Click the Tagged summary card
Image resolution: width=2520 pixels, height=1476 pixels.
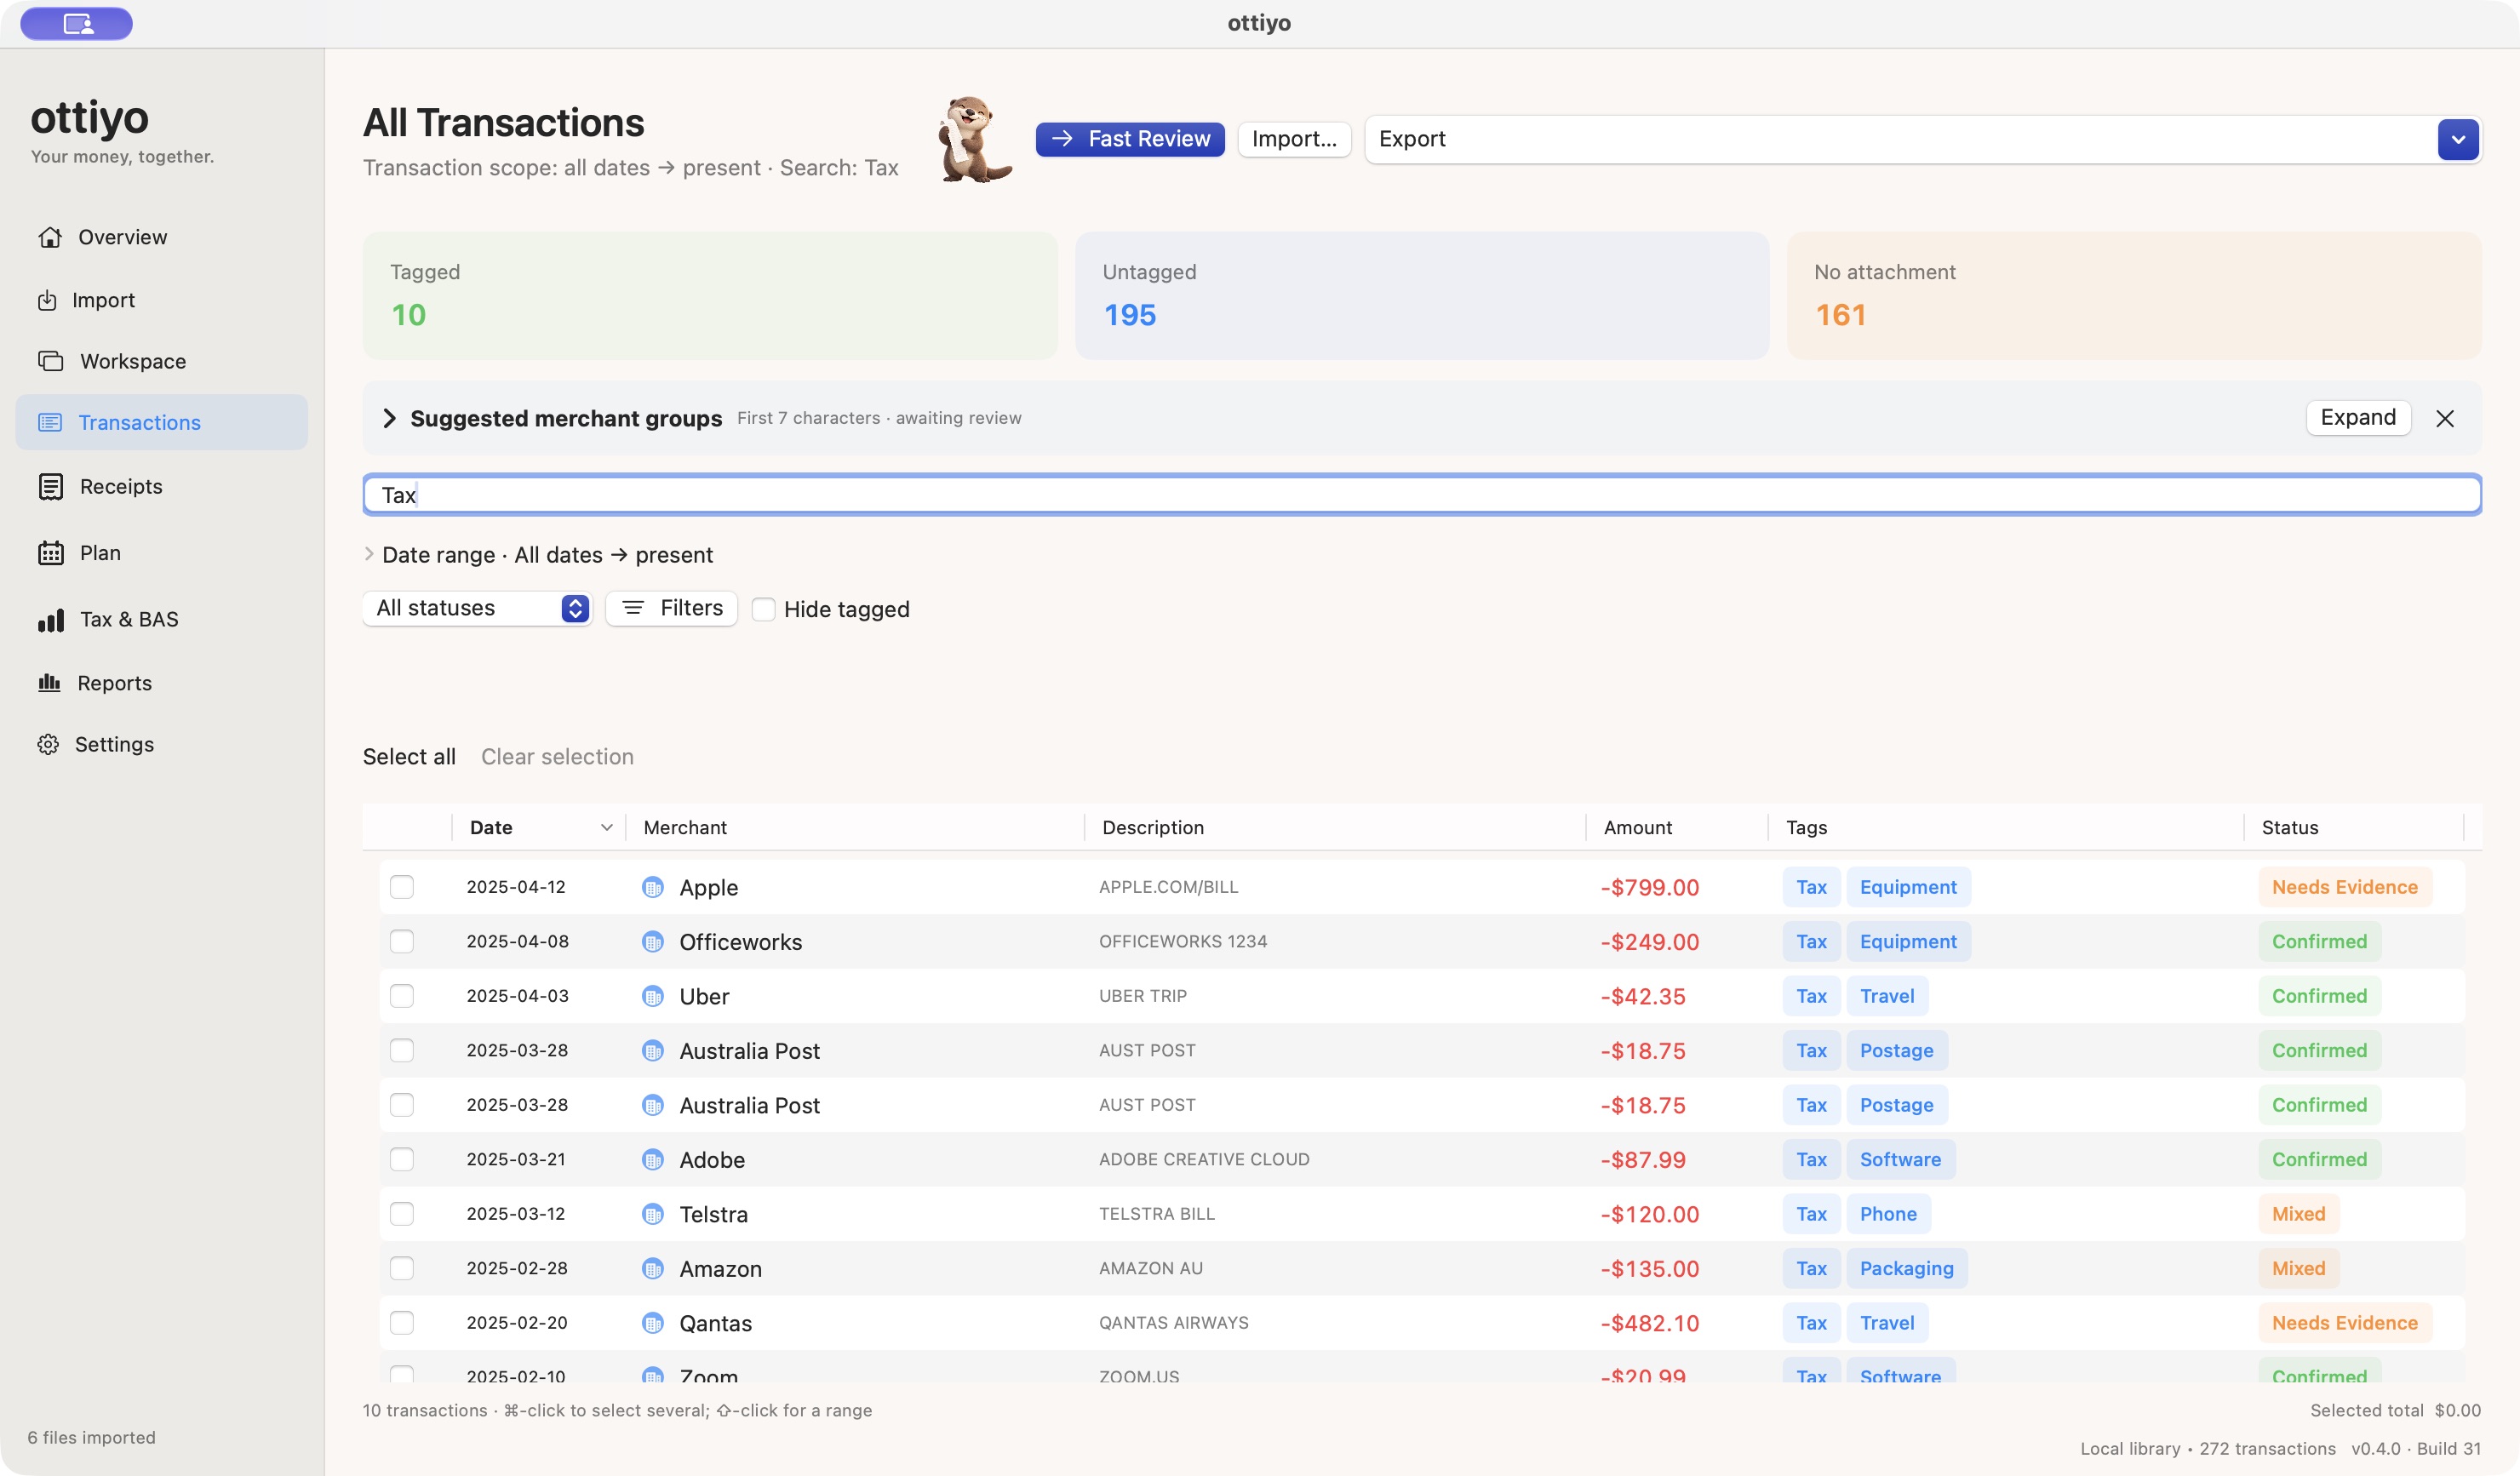click(x=709, y=296)
